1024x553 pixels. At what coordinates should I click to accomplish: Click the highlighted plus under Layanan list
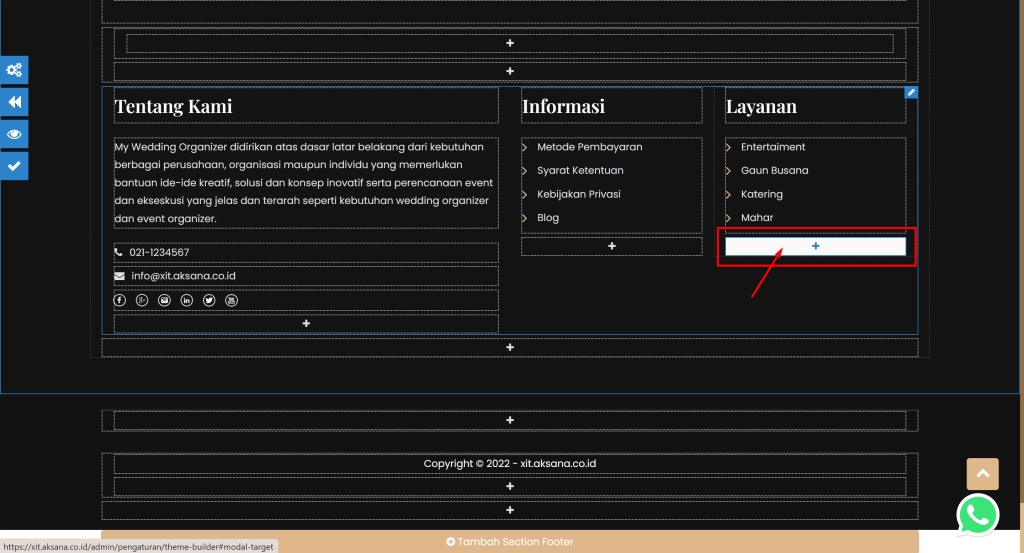(815, 246)
